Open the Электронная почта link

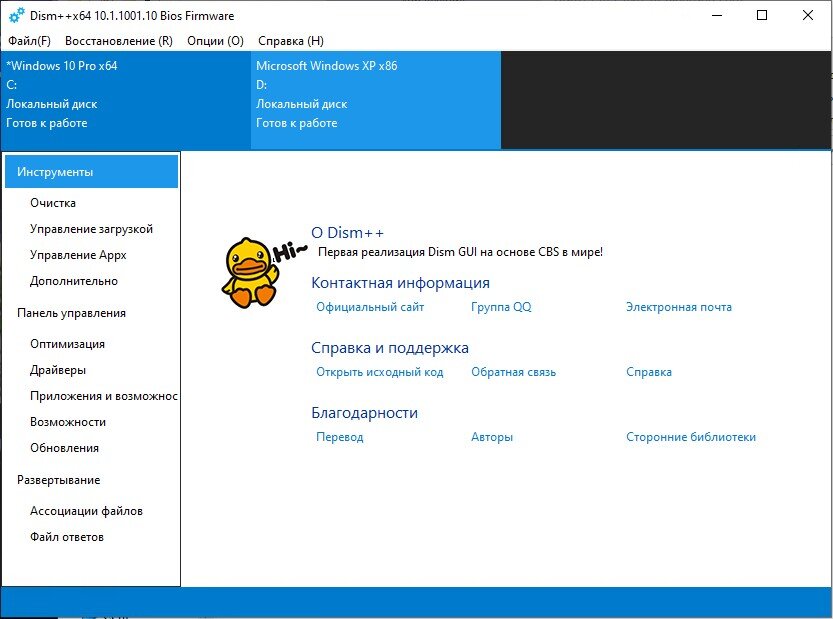[678, 307]
